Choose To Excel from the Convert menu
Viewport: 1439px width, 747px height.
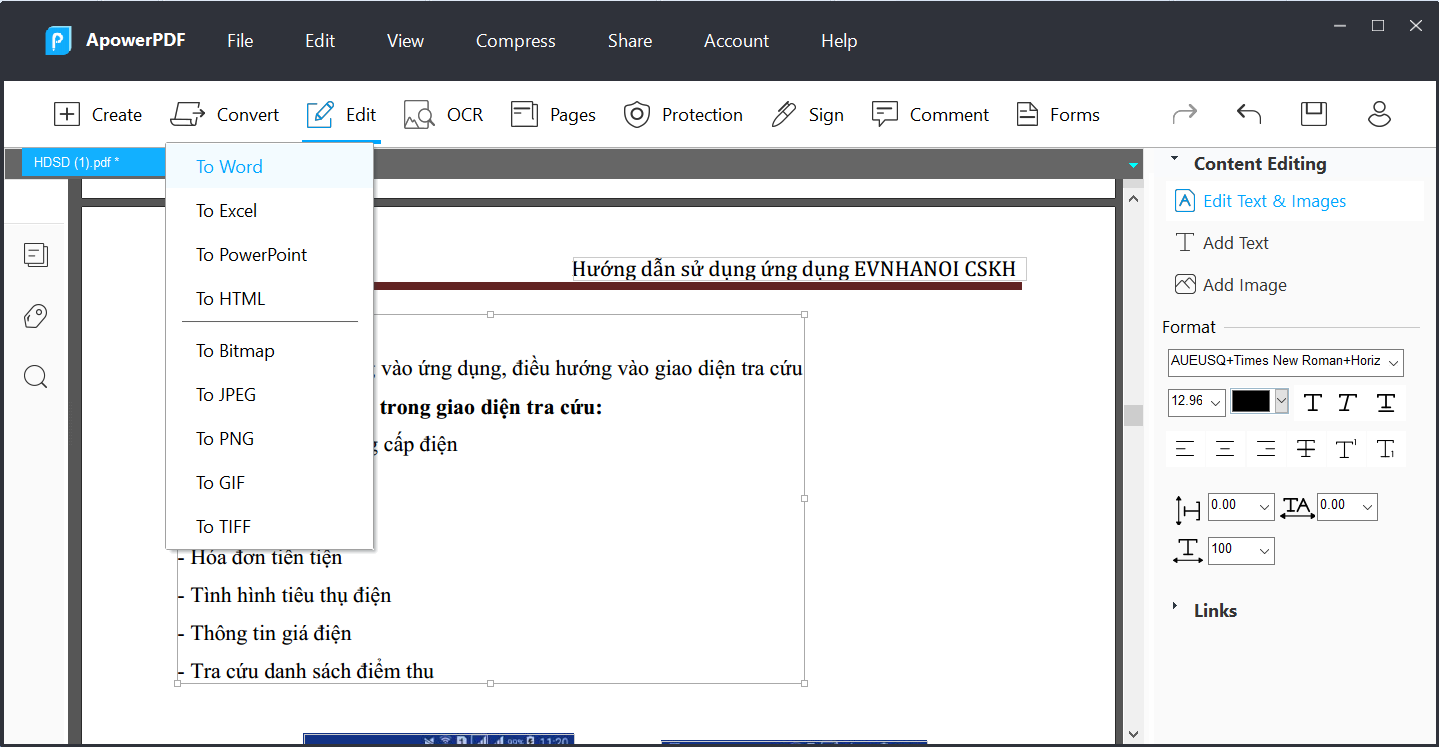pyautogui.click(x=228, y=210)
